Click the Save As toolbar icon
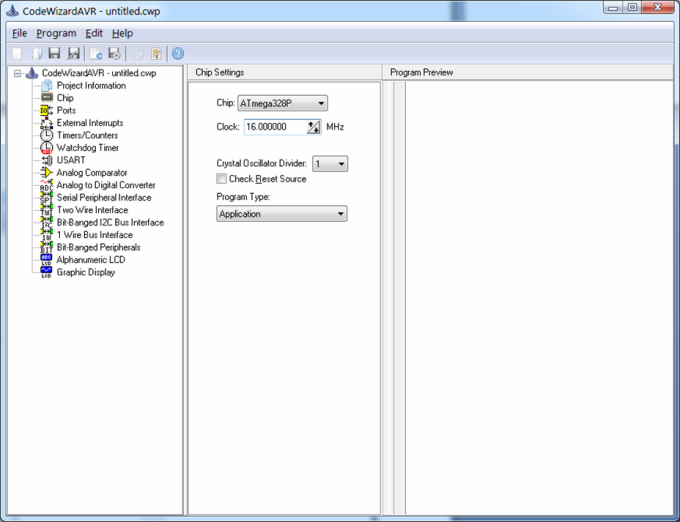Viewport: 680px width, 522px height. pyautogui.click(x=73, y=53)
